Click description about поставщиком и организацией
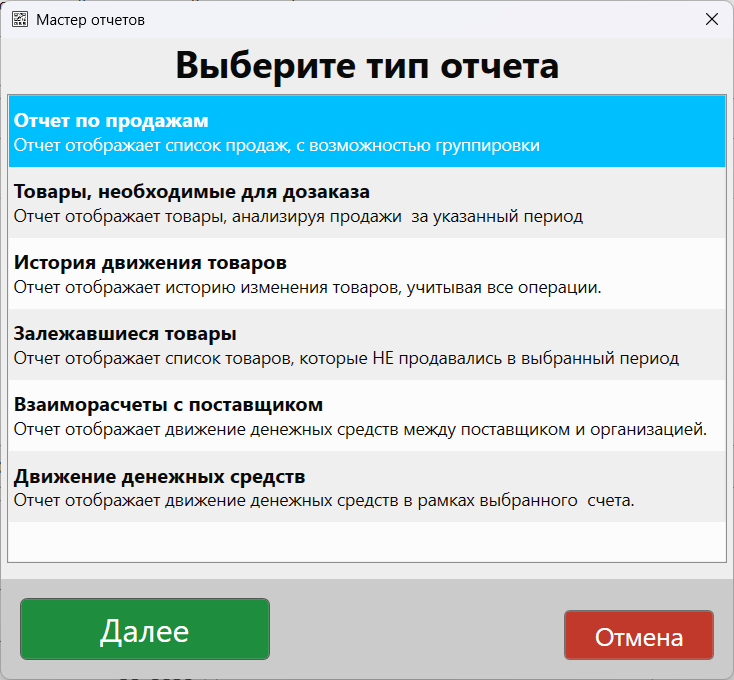 tap(360, 430)
